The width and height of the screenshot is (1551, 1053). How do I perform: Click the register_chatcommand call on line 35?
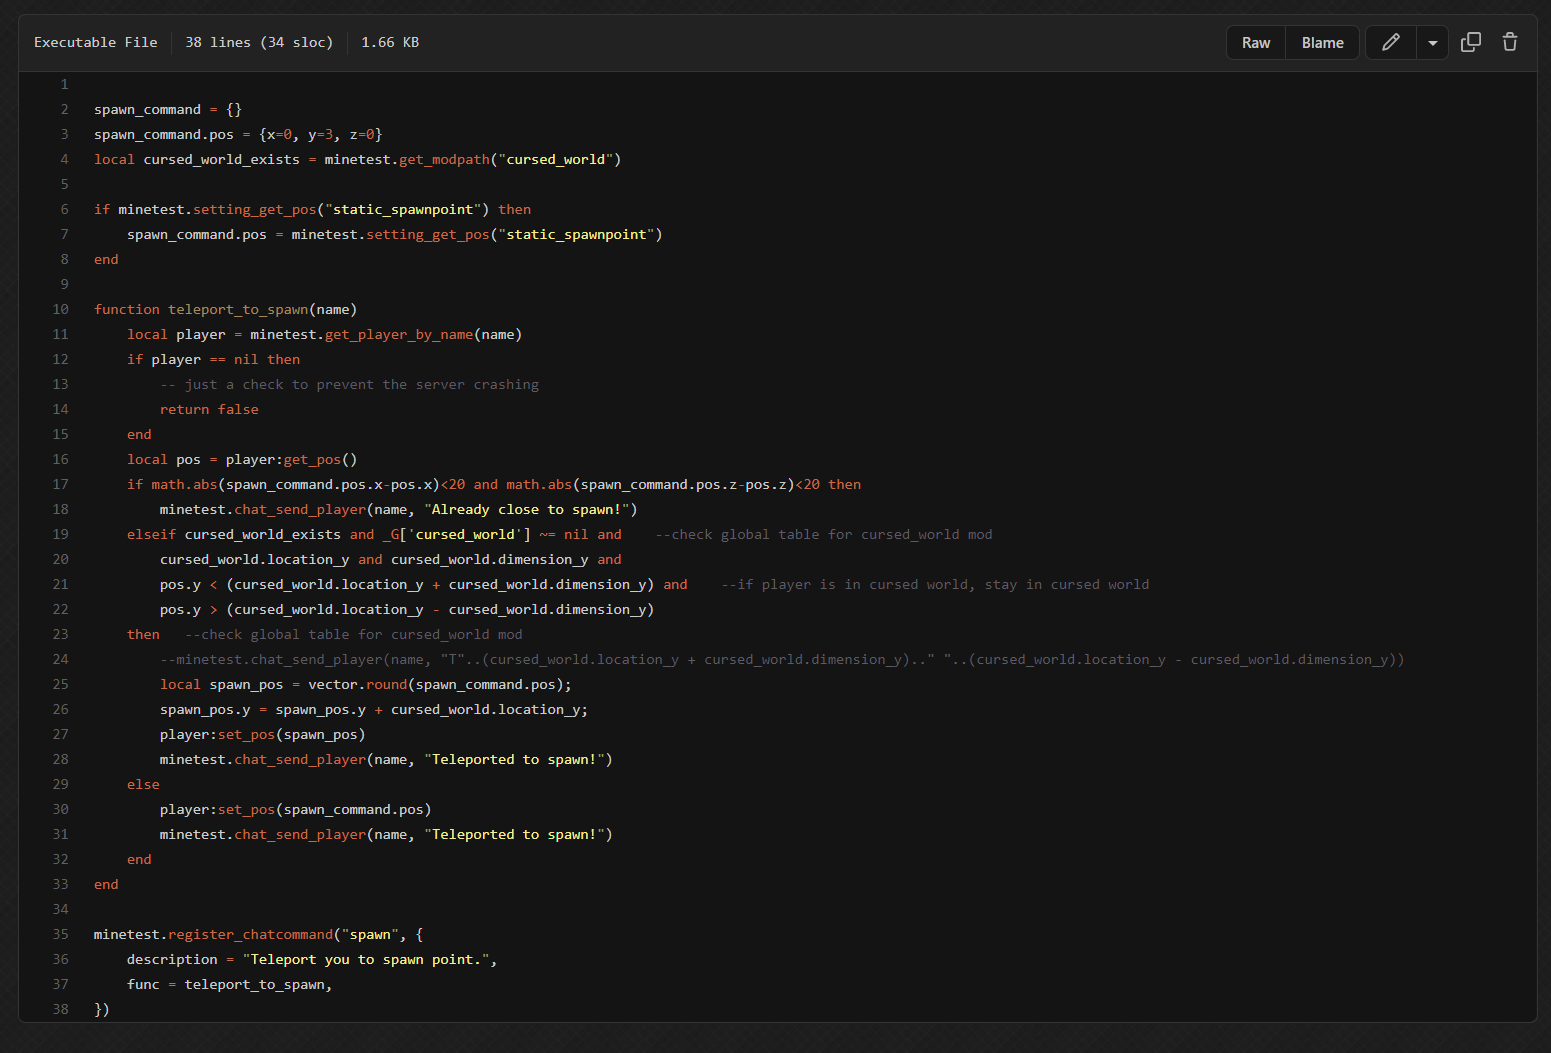tap(250, 935)
